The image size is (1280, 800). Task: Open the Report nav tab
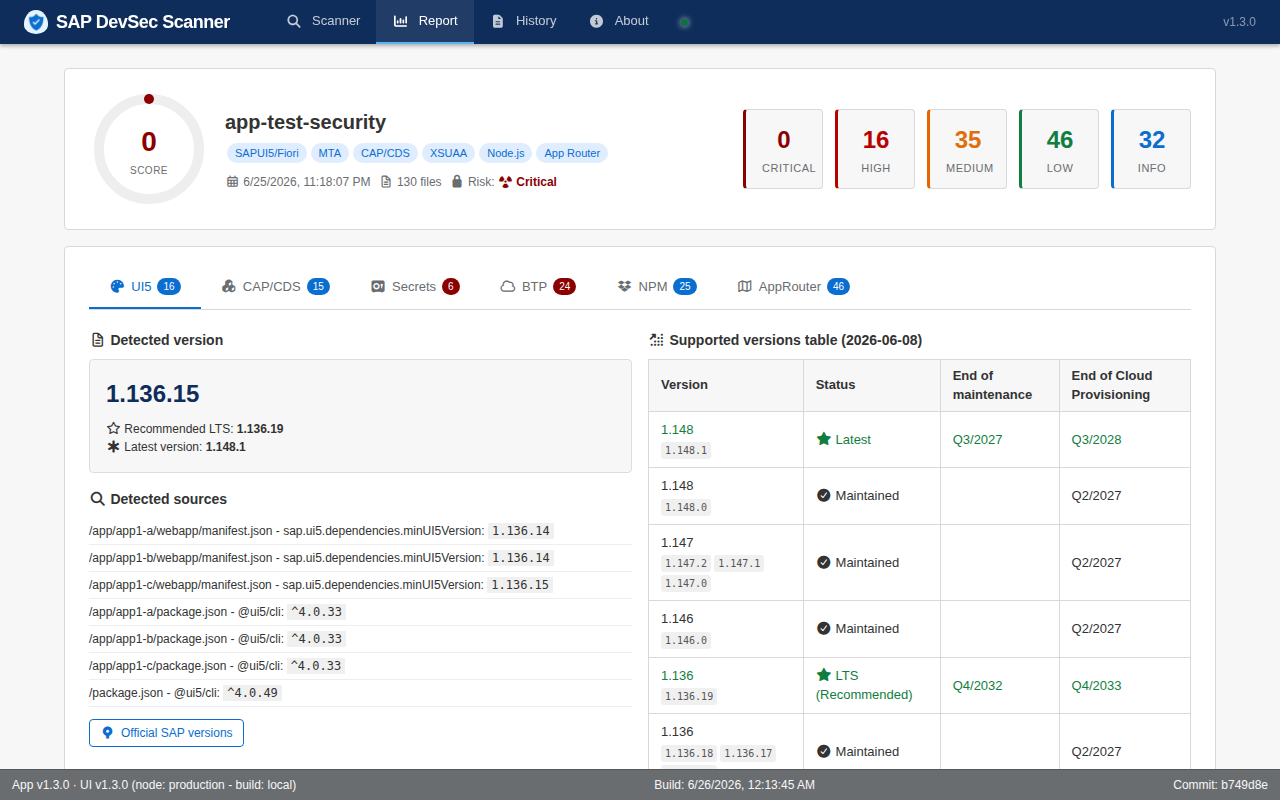tap(425, 21)
